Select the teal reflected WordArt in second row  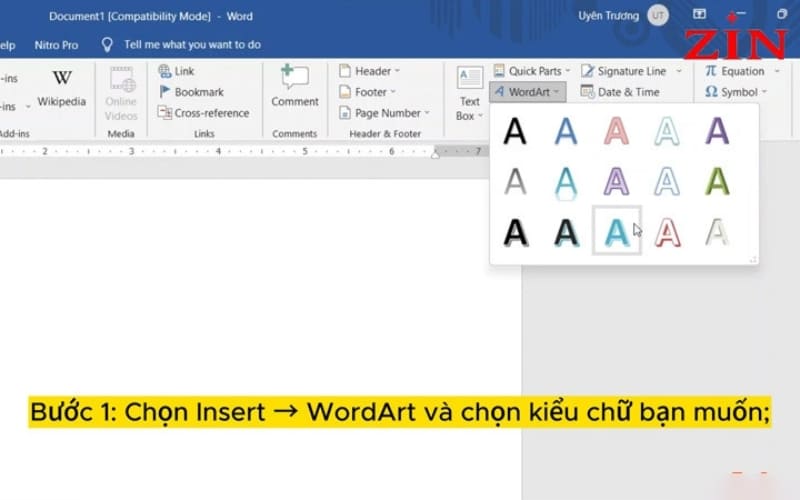(x=566, y=182)
